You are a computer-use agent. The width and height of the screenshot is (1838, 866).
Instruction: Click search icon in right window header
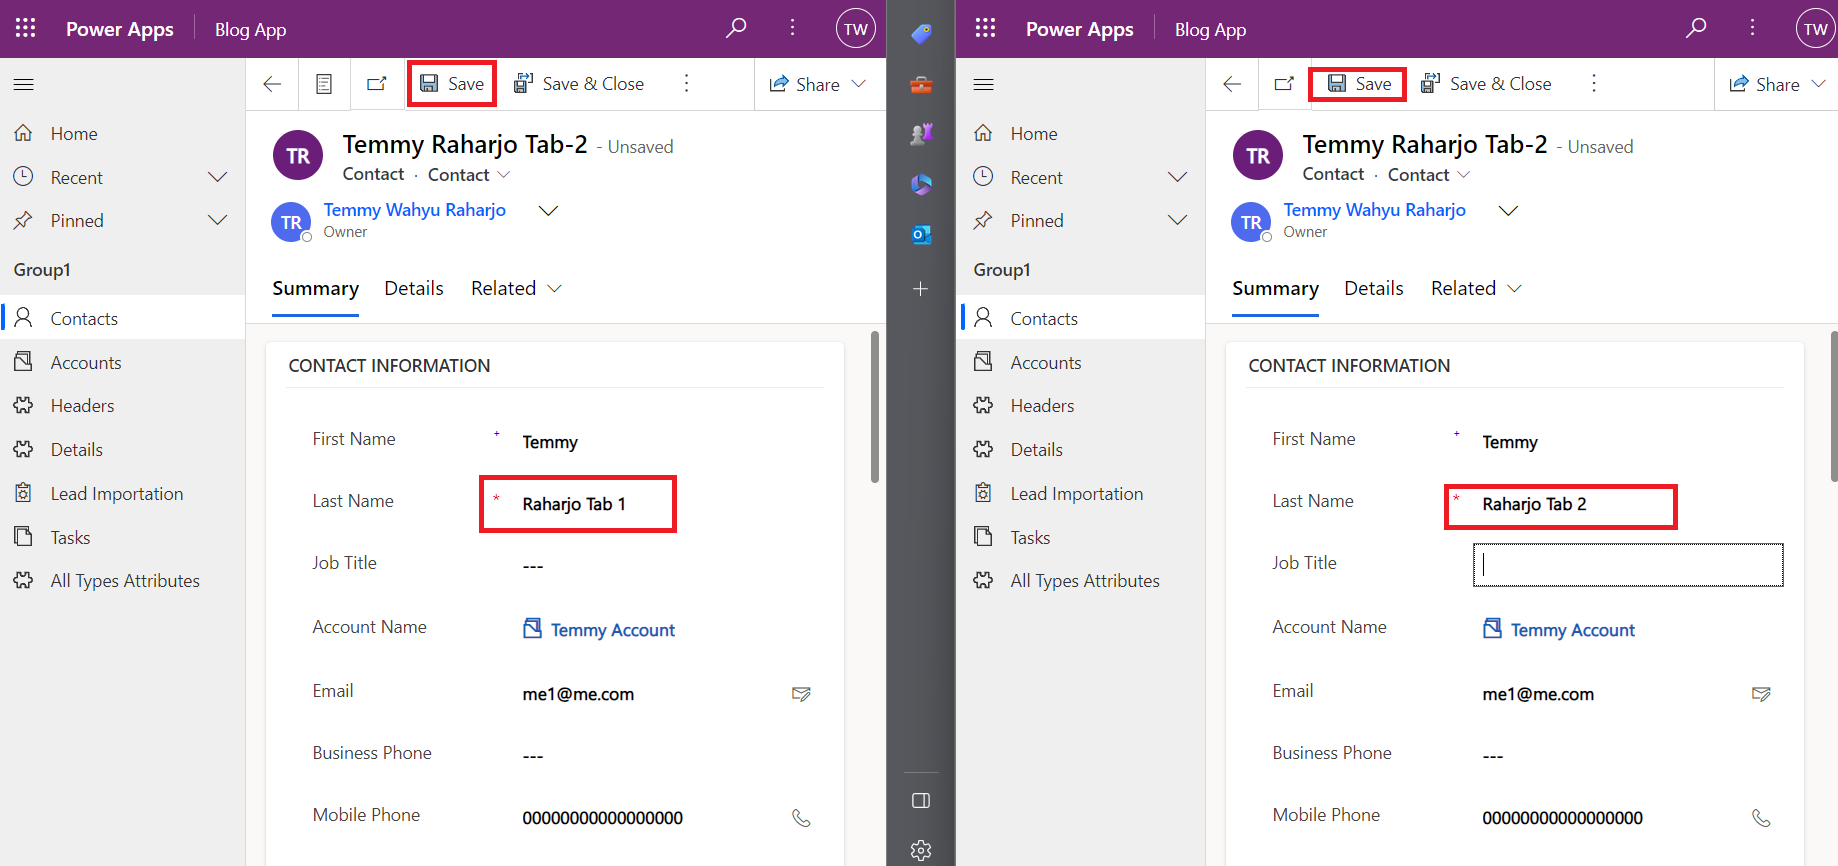click(1696, 28)
